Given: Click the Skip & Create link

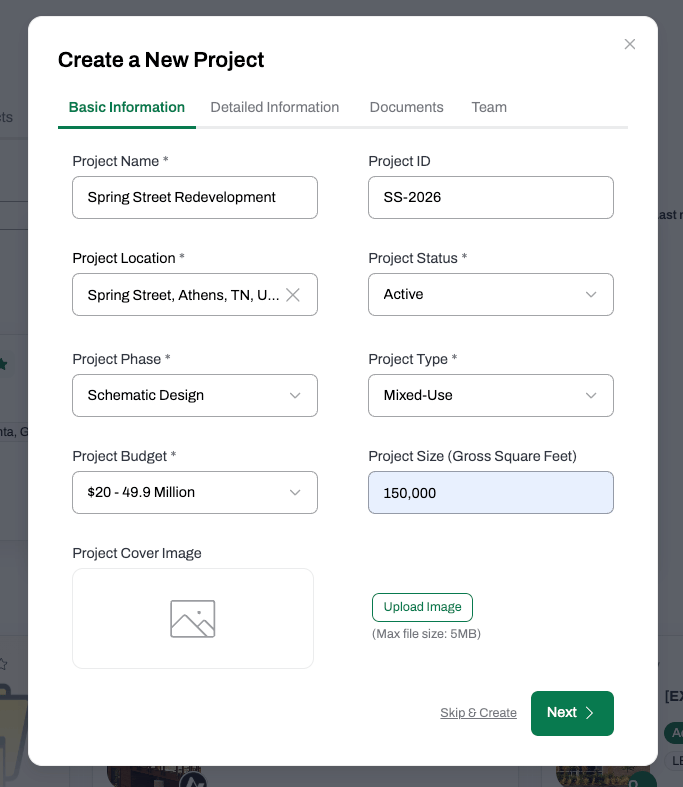Looking at the screenshot, I should click(x=478, y=713).
